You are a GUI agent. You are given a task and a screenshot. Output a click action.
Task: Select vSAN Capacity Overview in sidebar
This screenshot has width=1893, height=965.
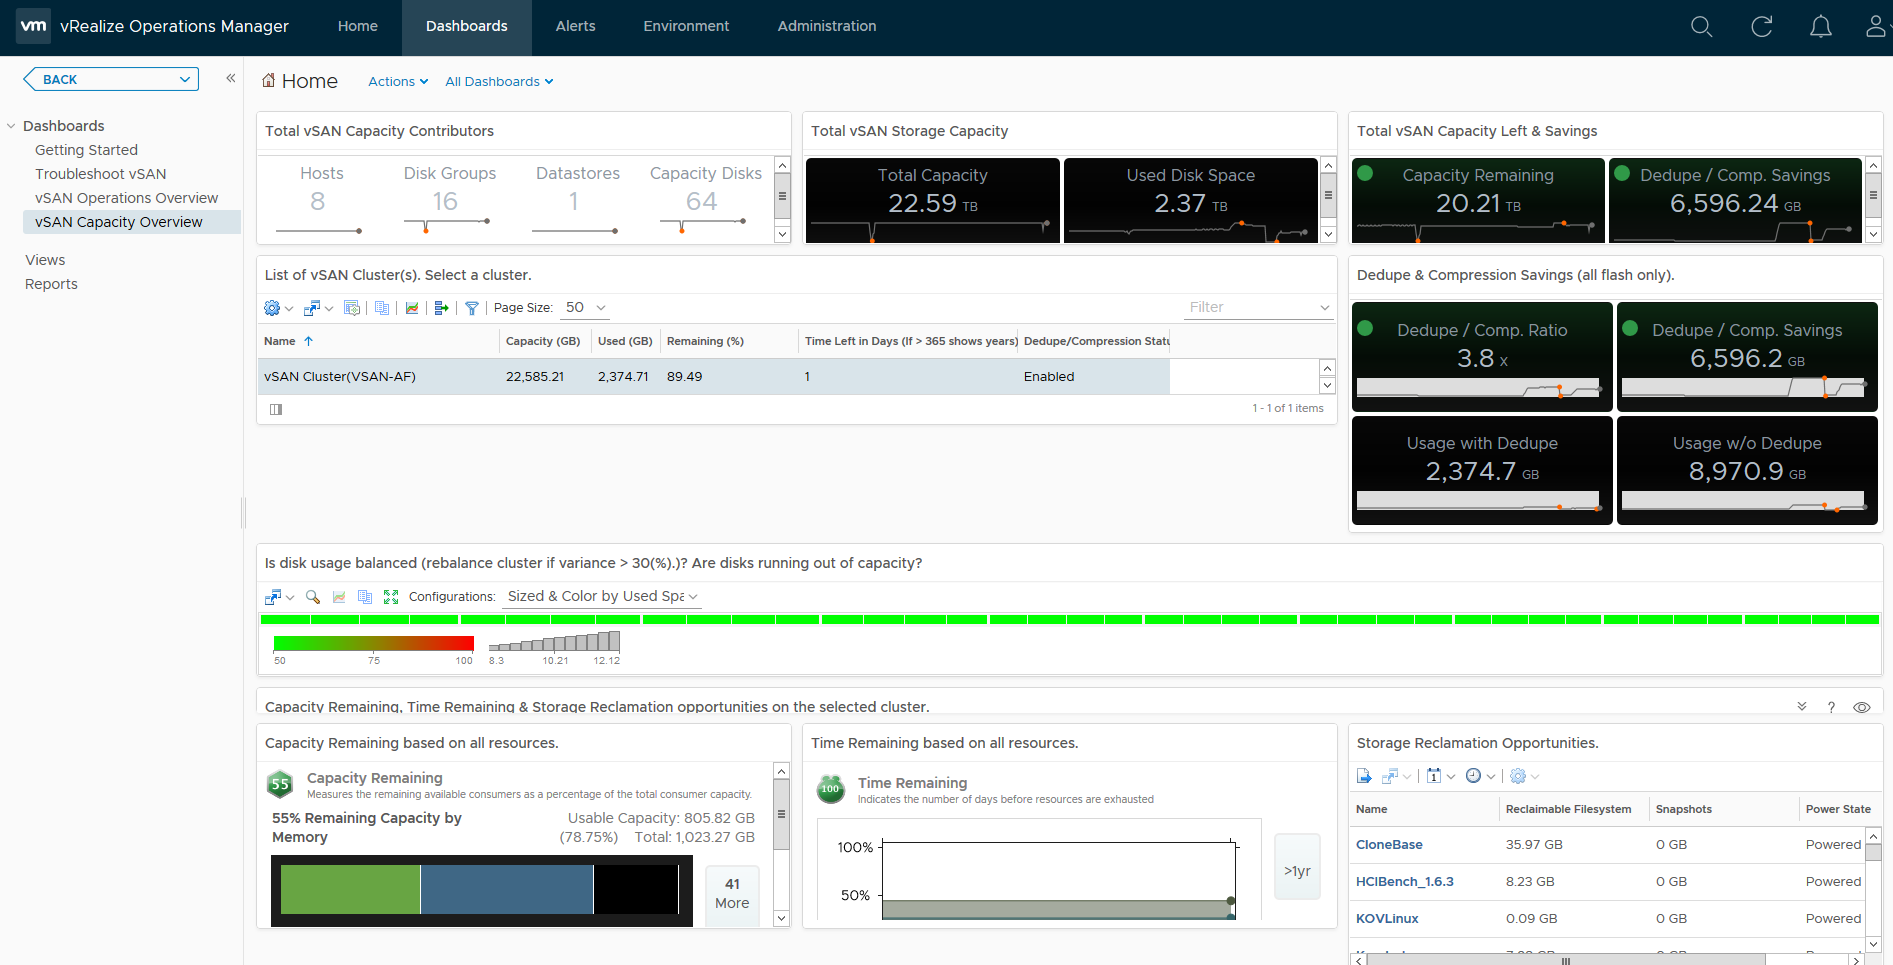pyautogui.click(x=132, y=222)
